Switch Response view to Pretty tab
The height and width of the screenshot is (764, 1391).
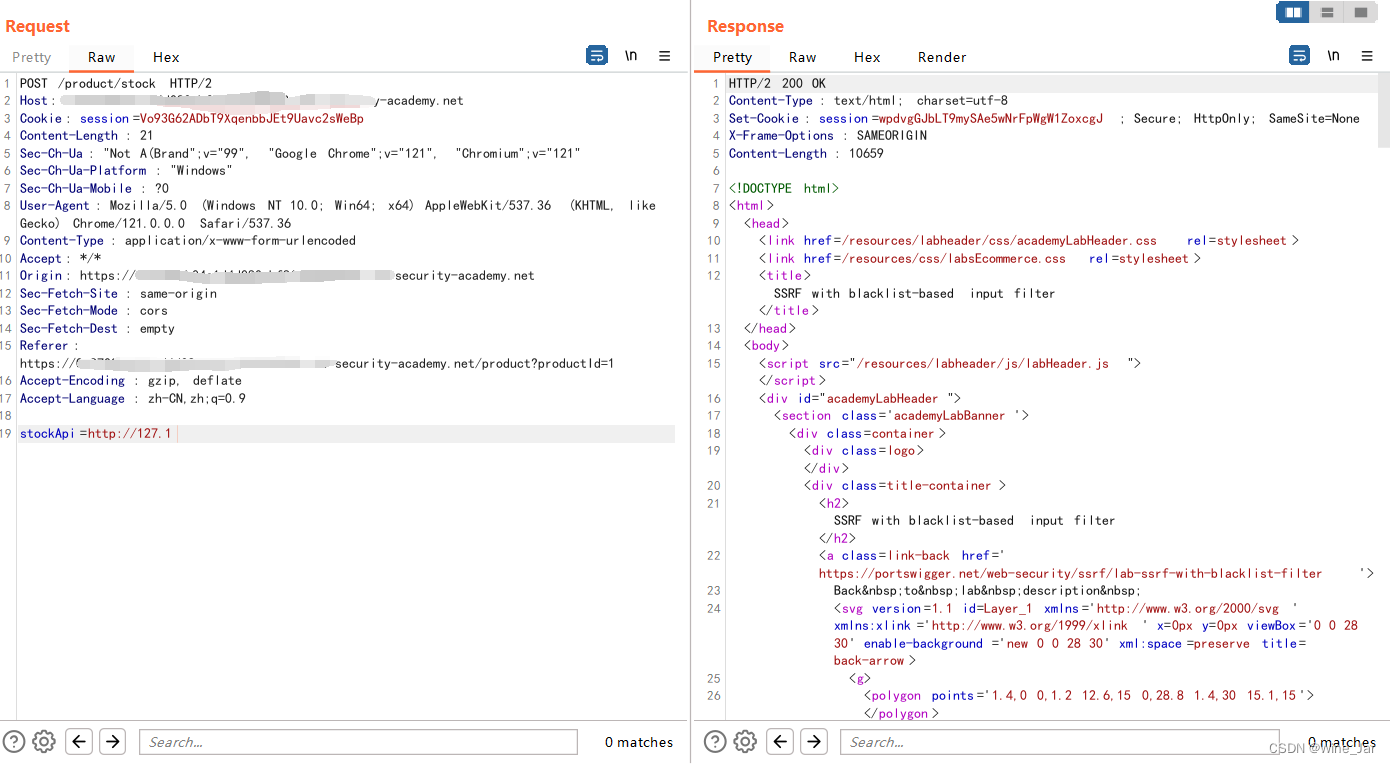point(732,57)
